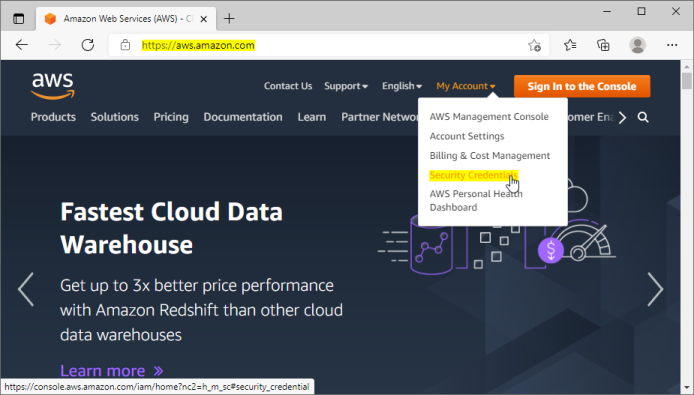Viewport: 694px width, 395px height.
Task: Click the forward navigation arrow
Action: coord(54,45)
